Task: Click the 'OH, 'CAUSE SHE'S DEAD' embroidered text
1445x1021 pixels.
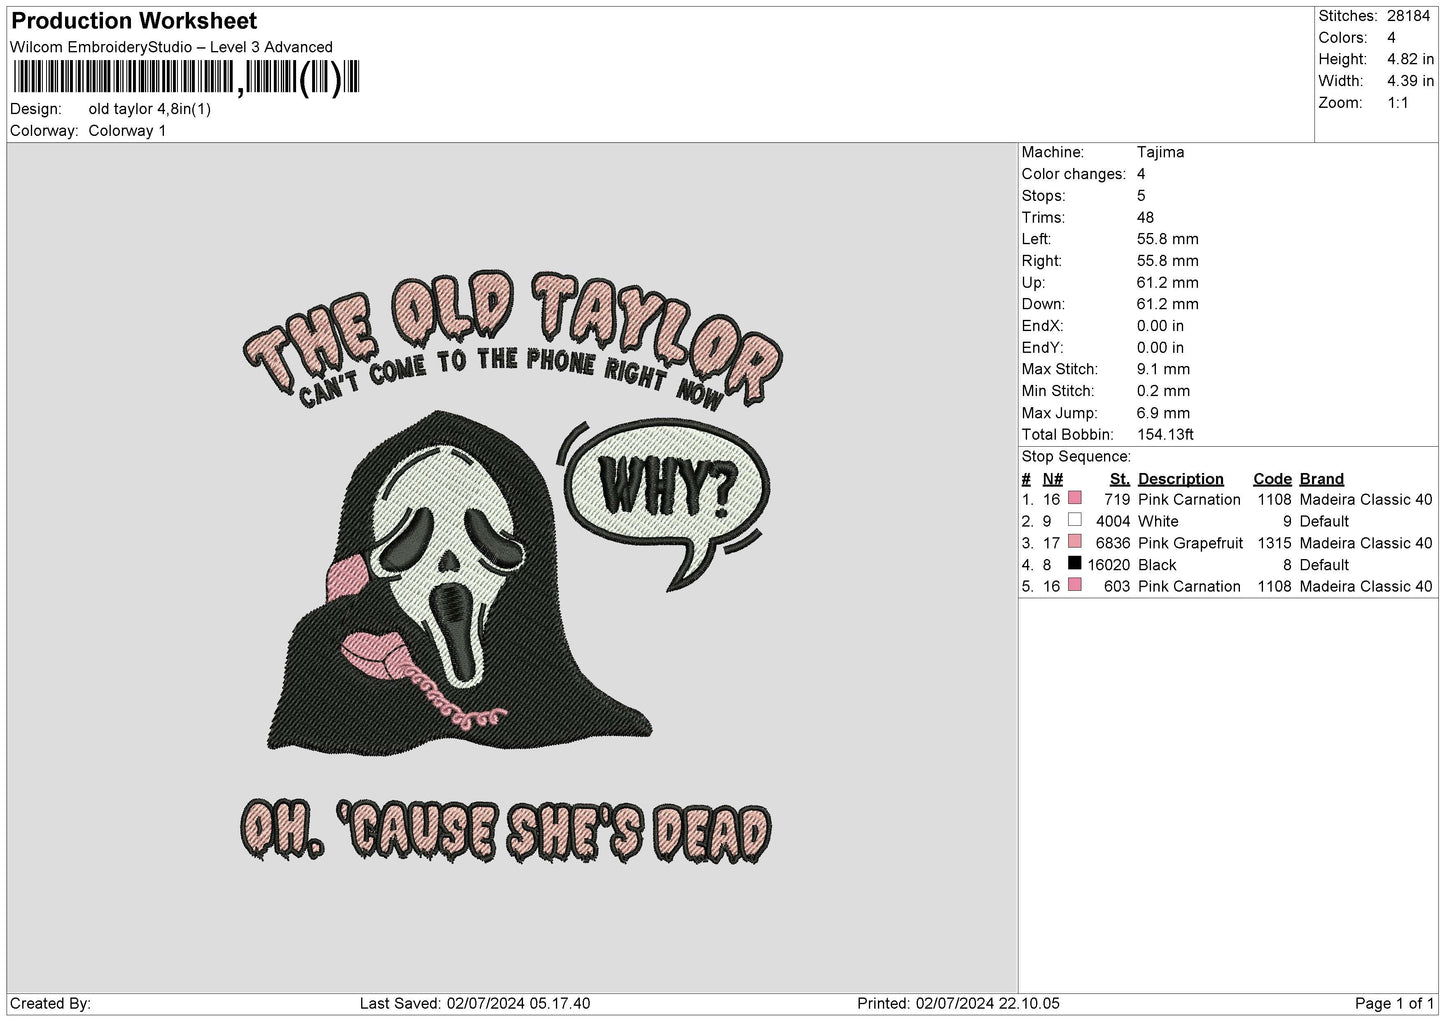Action: click(x=506, y=832)
